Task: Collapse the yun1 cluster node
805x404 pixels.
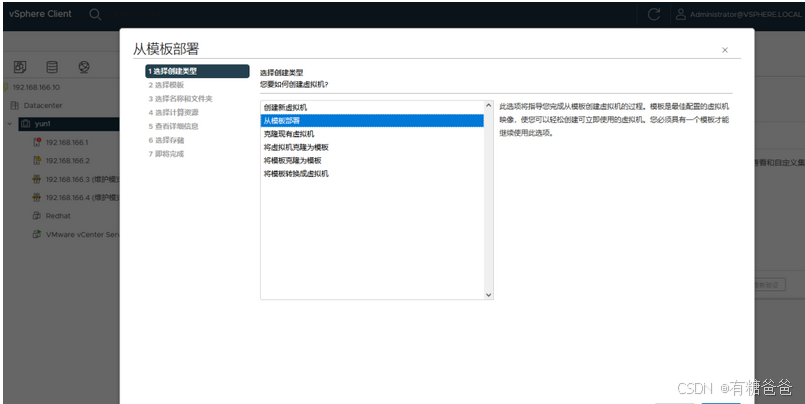Action: coord(10,124)
